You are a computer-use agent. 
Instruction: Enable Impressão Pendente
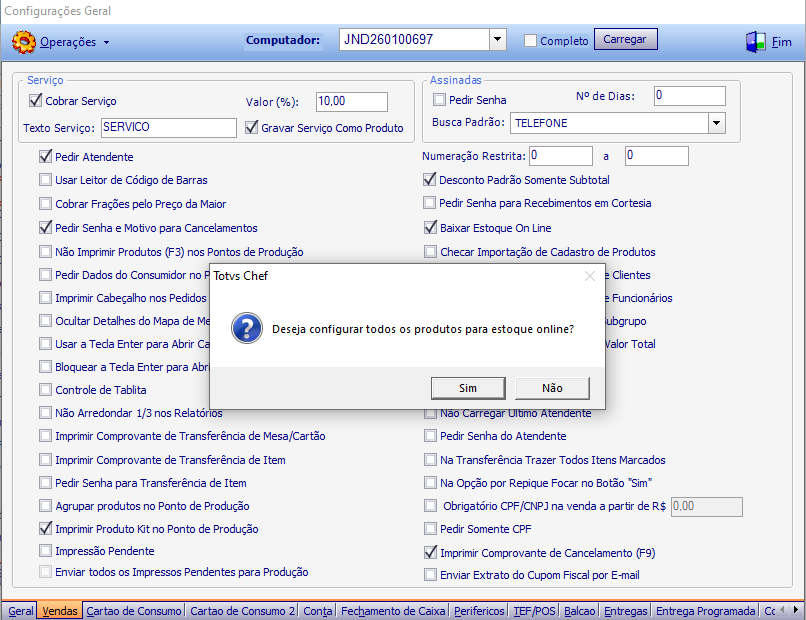pyautogui.click(x=45, y=551)
